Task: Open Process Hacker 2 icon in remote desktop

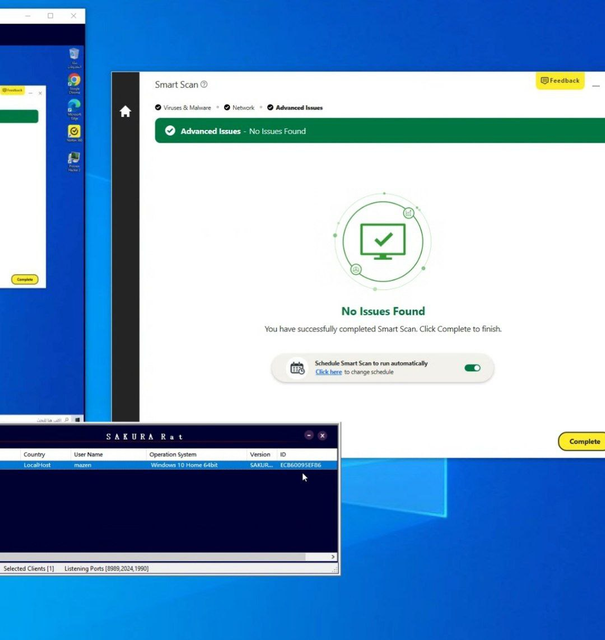Action: [x=74, y=162]
